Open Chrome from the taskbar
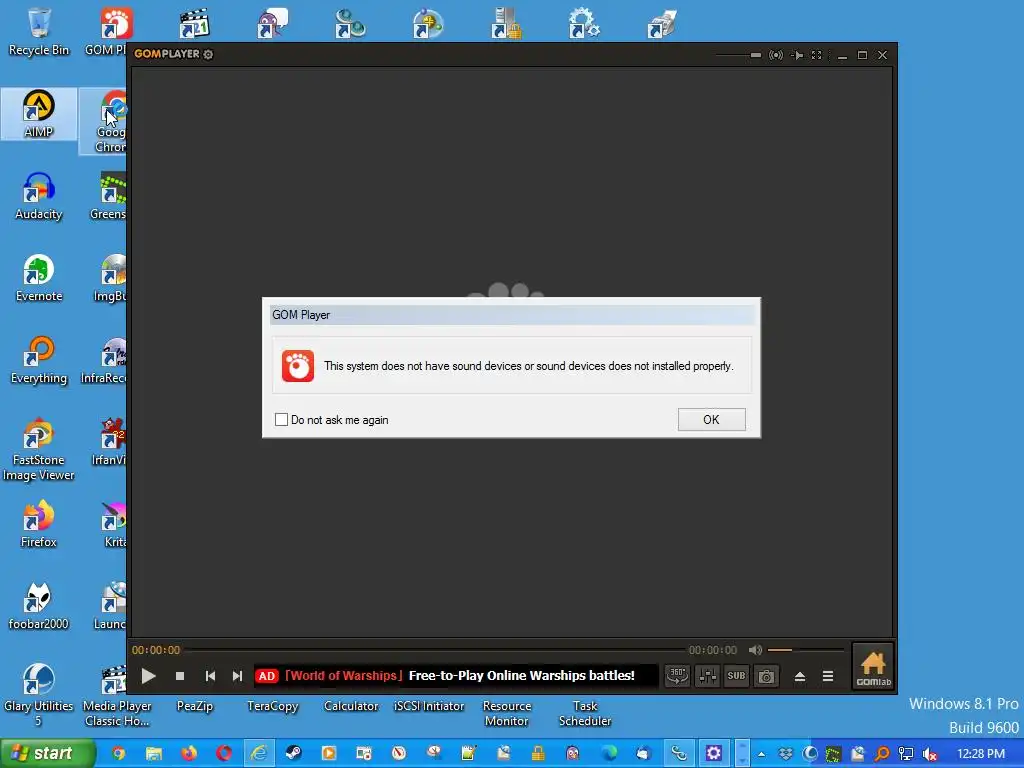1024x768 pixels. tap(118, 754)
